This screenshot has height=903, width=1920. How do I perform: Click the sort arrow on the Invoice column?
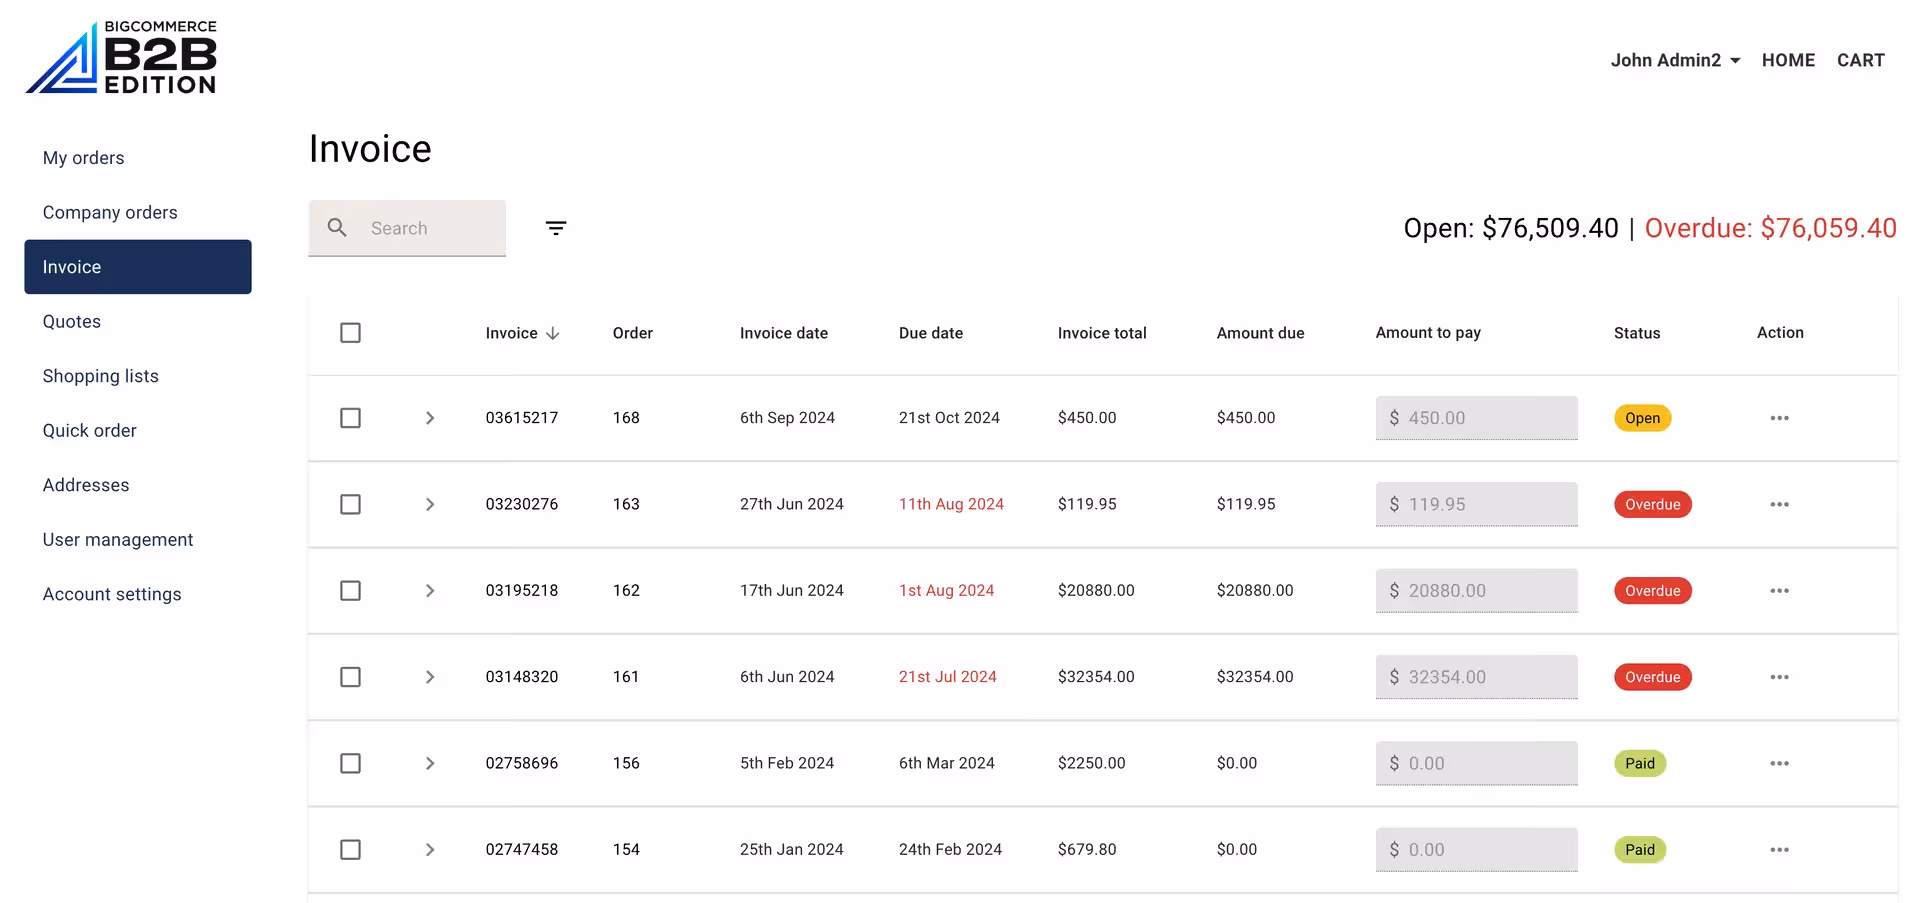click(554, 333)
